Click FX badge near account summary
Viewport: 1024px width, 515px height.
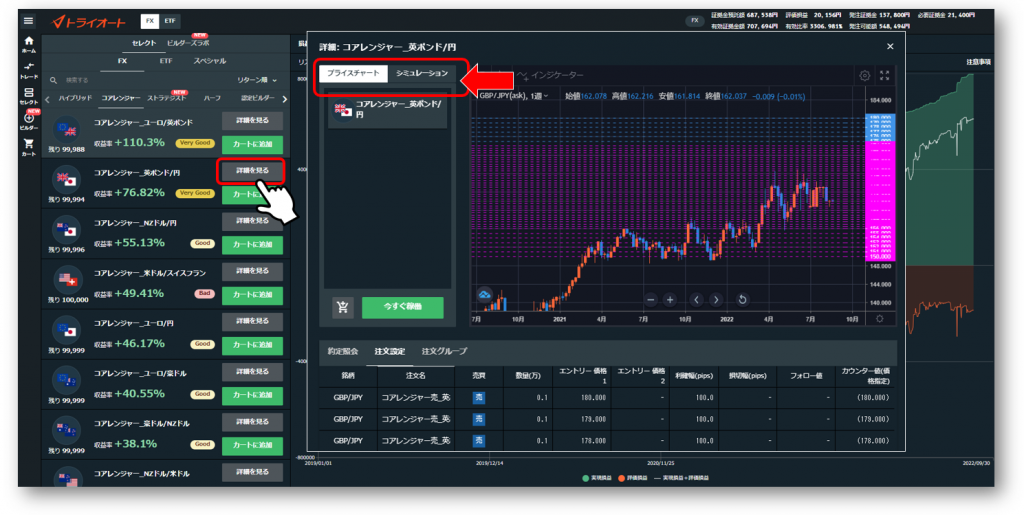[x=695, y=20]
